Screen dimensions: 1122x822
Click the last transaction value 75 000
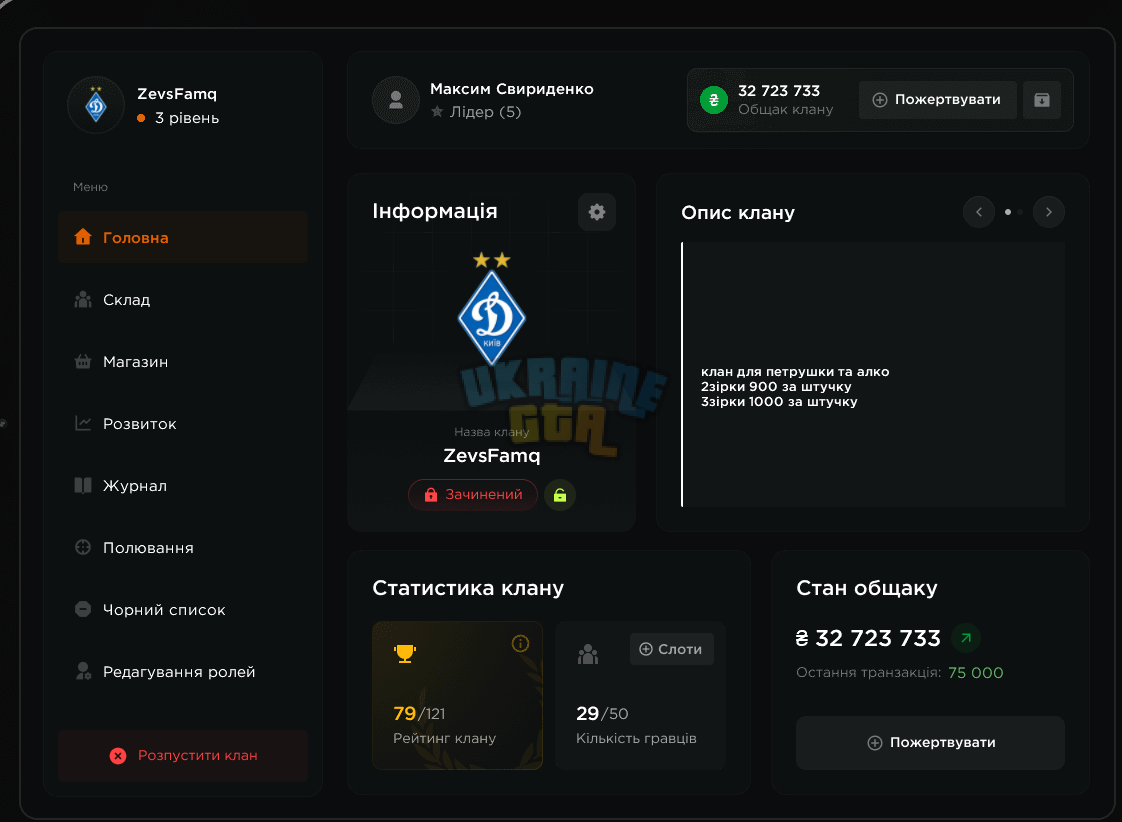(975, 672)
